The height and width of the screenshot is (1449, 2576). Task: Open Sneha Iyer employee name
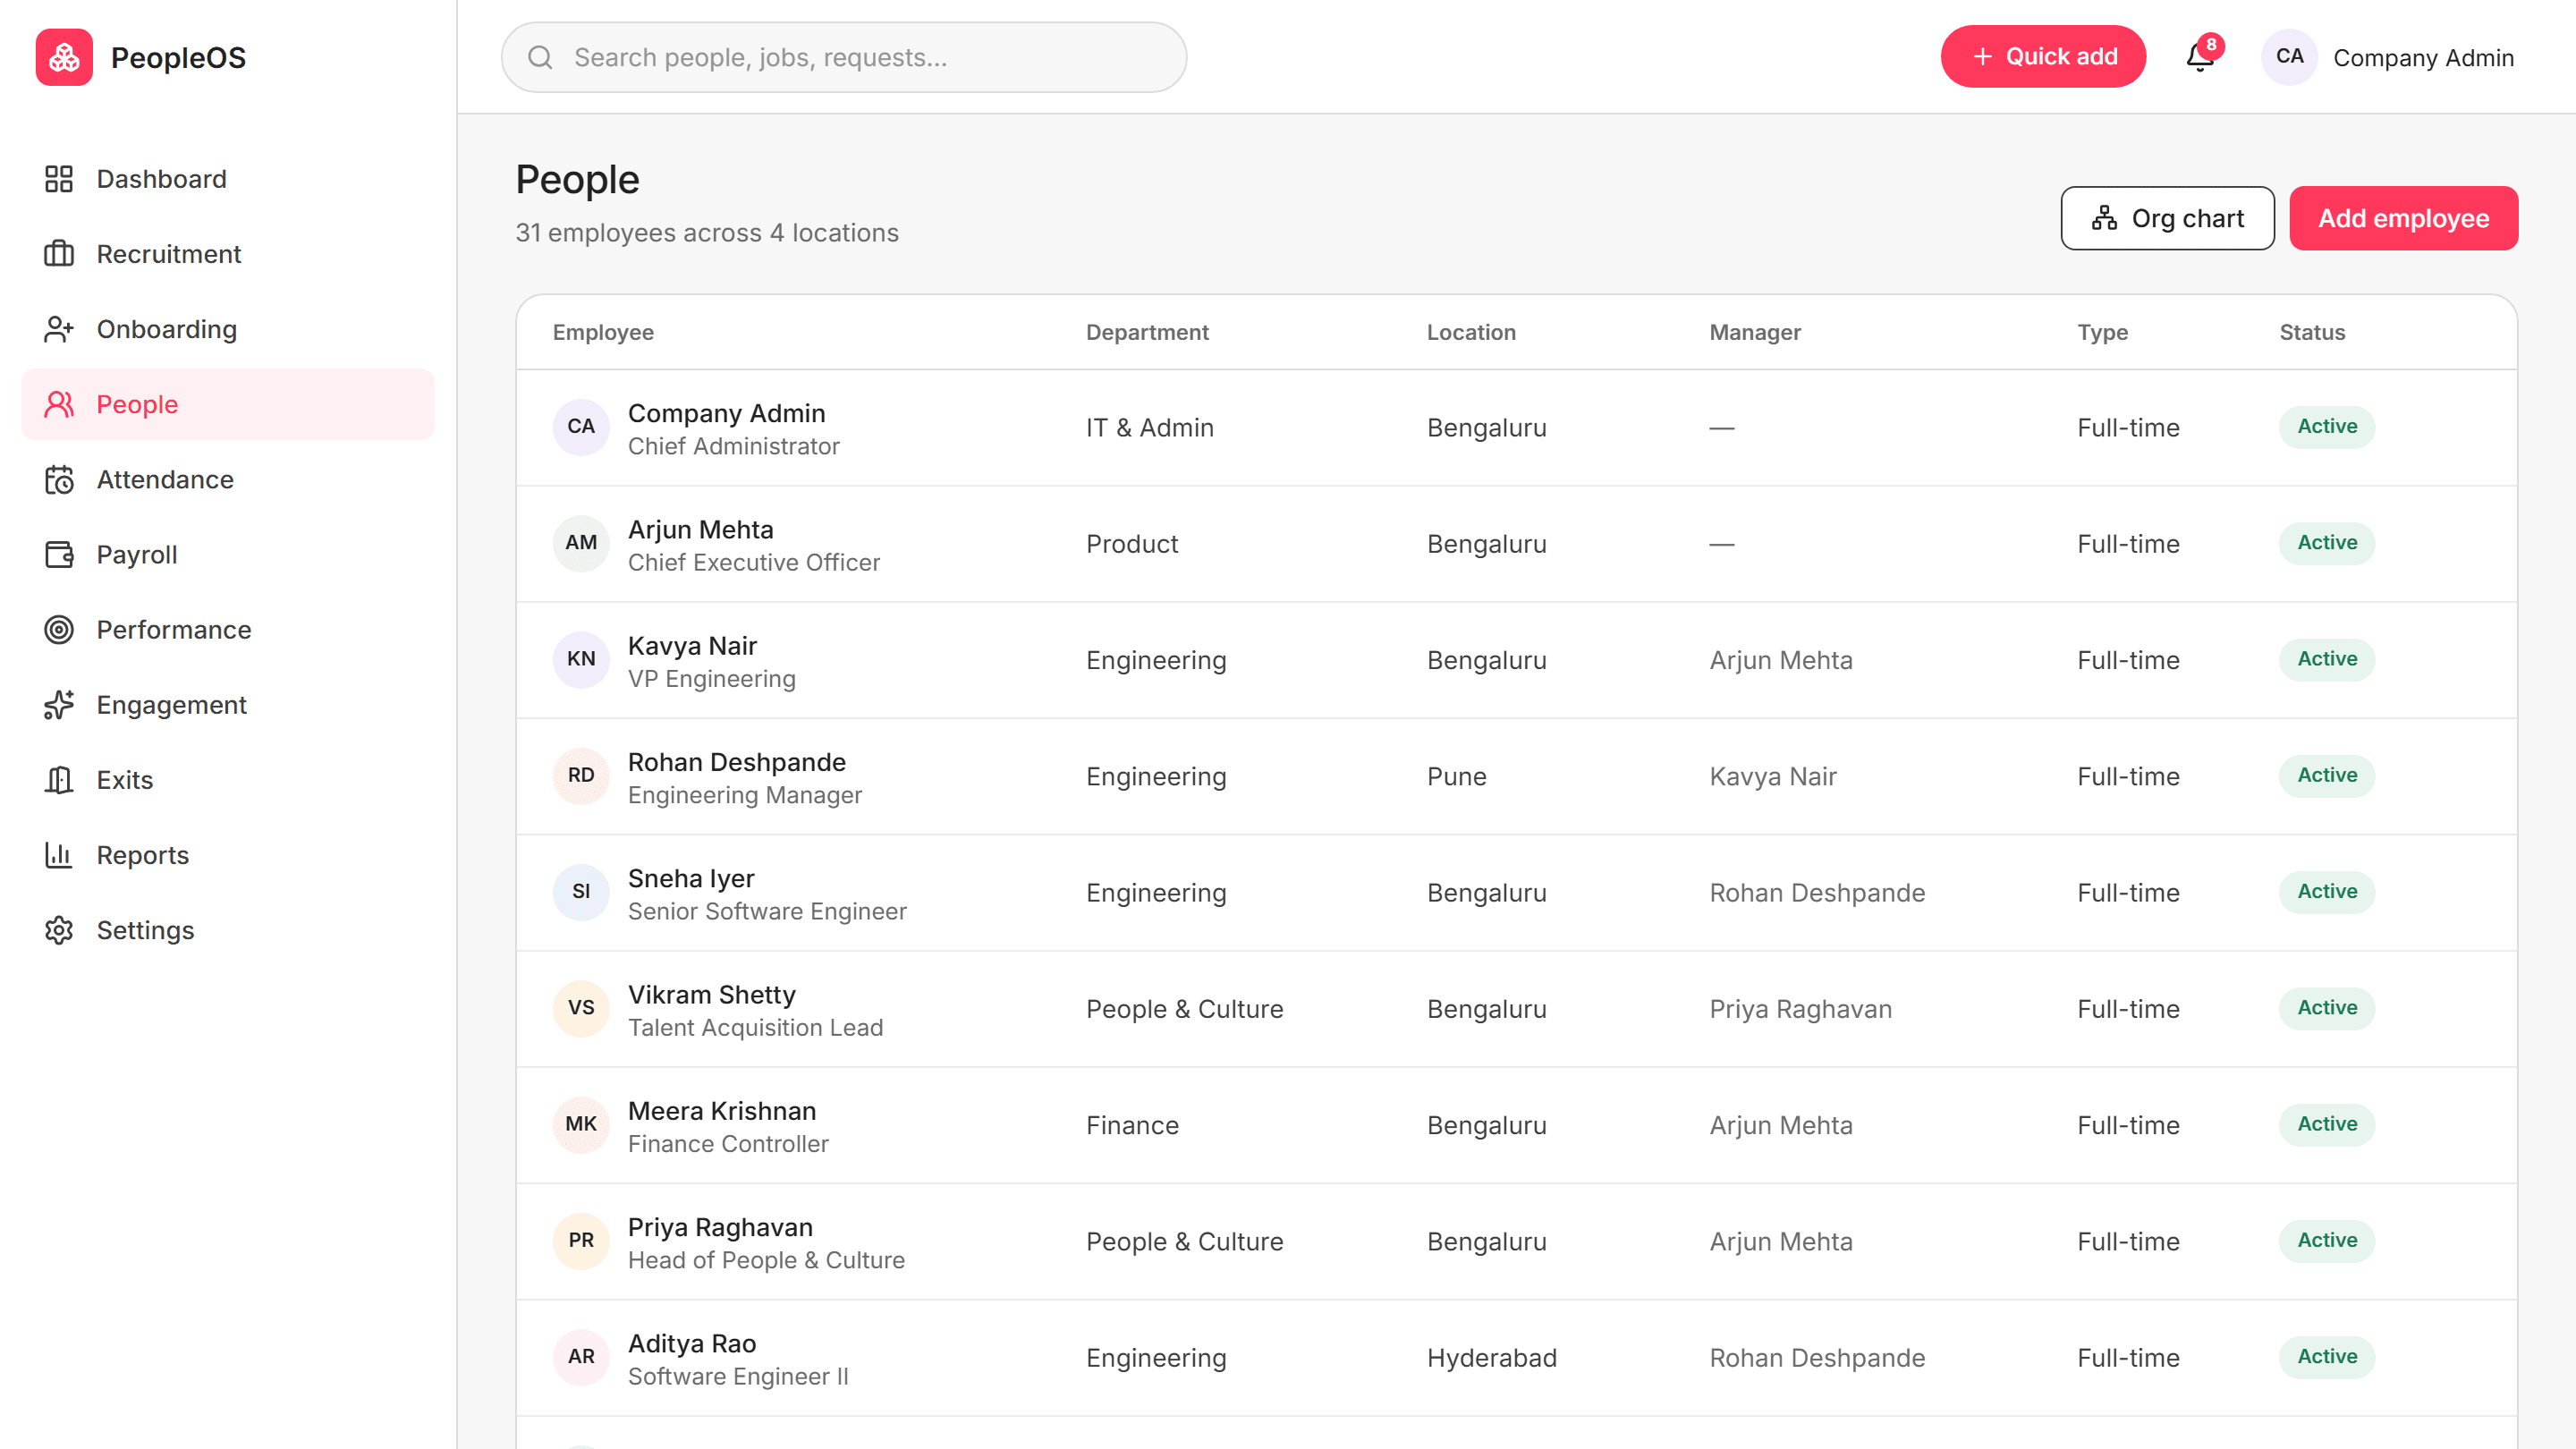pyautogui.click(x=691, y=878)
